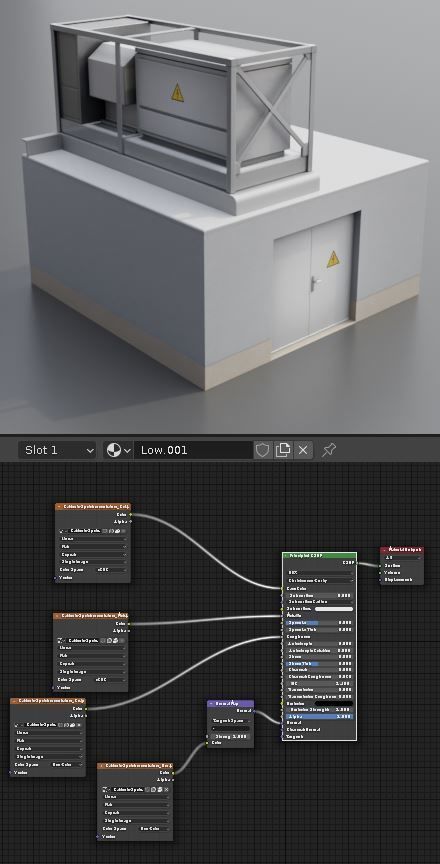Open the All target dropdown in Material Output
This screenshot has width=440, height=864.
(403, 558)
